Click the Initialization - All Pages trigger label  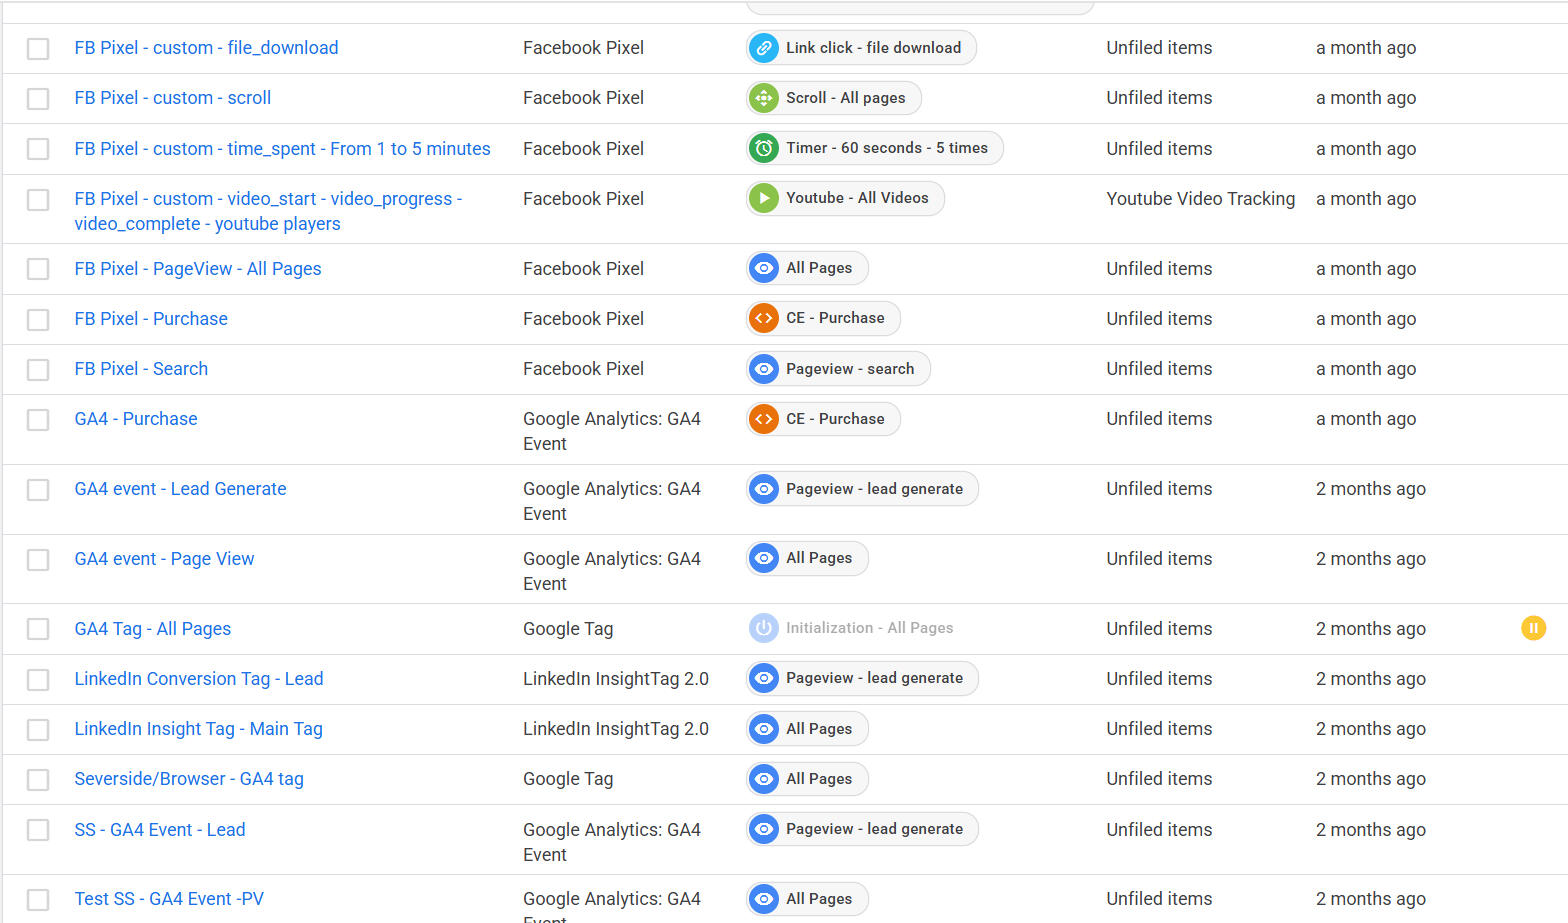point(870,628)
